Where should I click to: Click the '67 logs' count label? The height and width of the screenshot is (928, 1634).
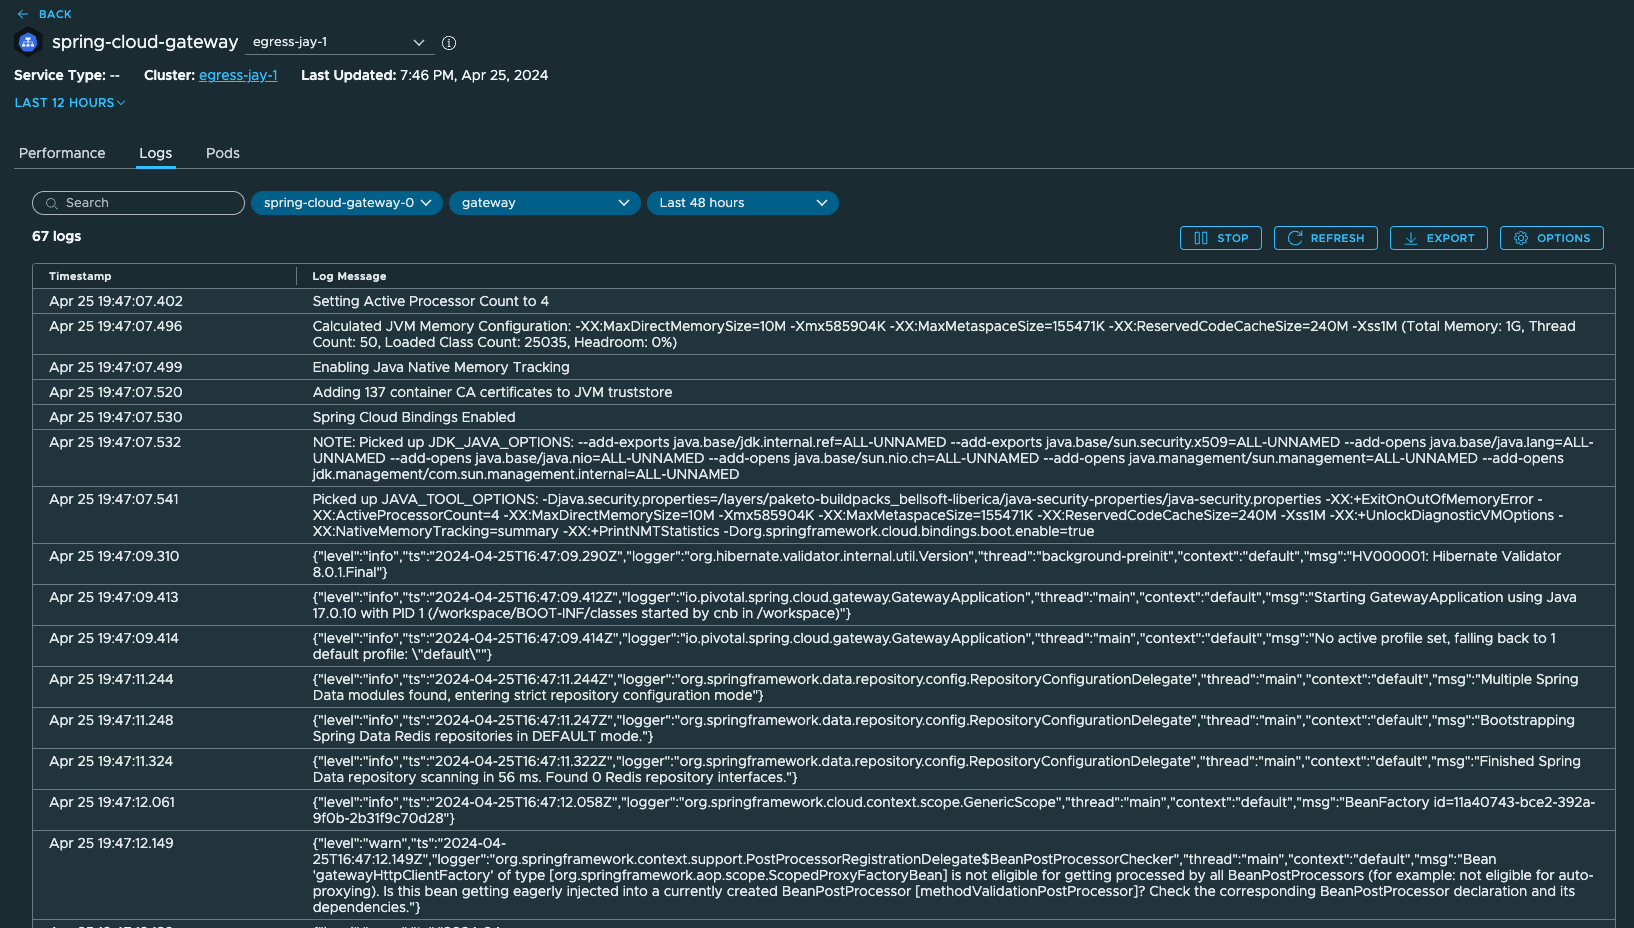coord(57,236)
